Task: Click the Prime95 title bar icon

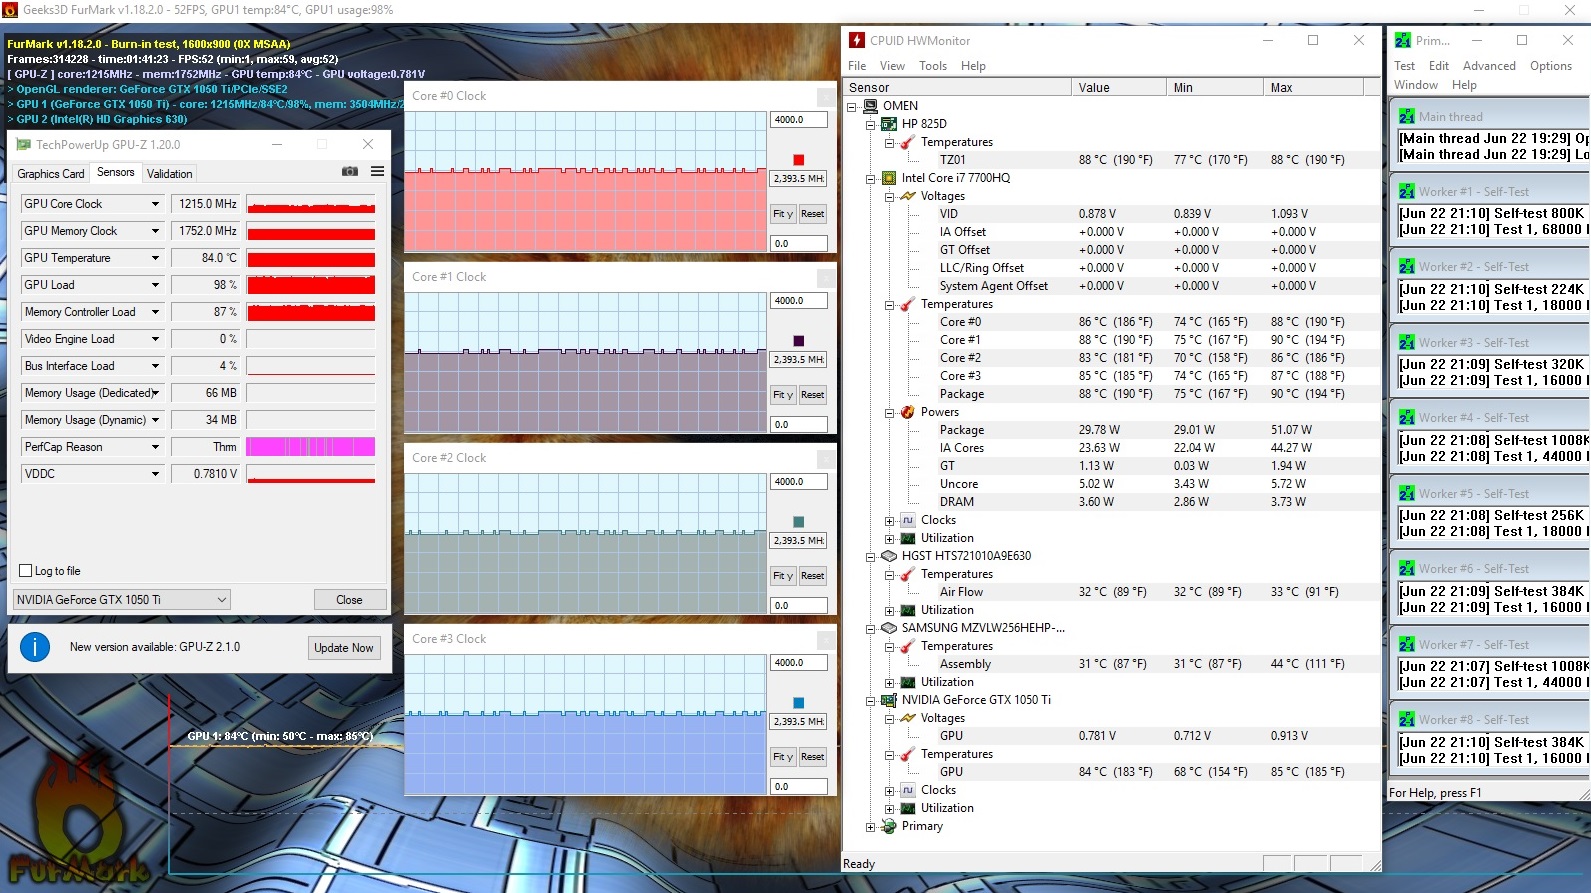Action: pos(1403,40)
